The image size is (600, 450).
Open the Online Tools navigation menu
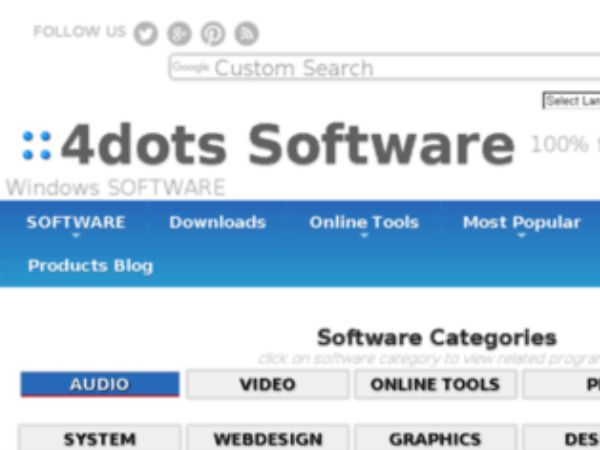[364, 223]
